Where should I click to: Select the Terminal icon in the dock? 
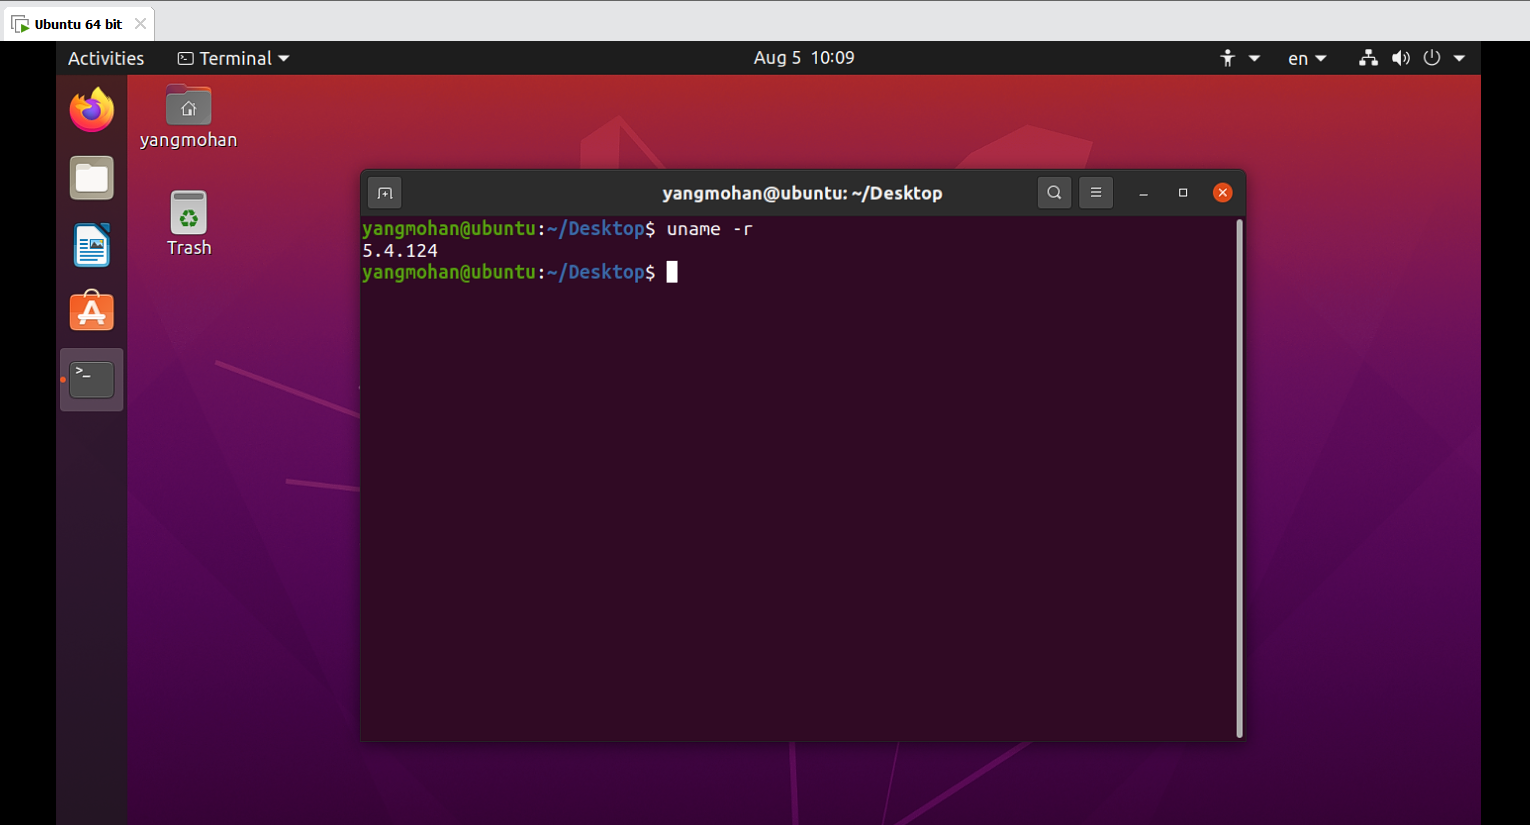(91, 379)
